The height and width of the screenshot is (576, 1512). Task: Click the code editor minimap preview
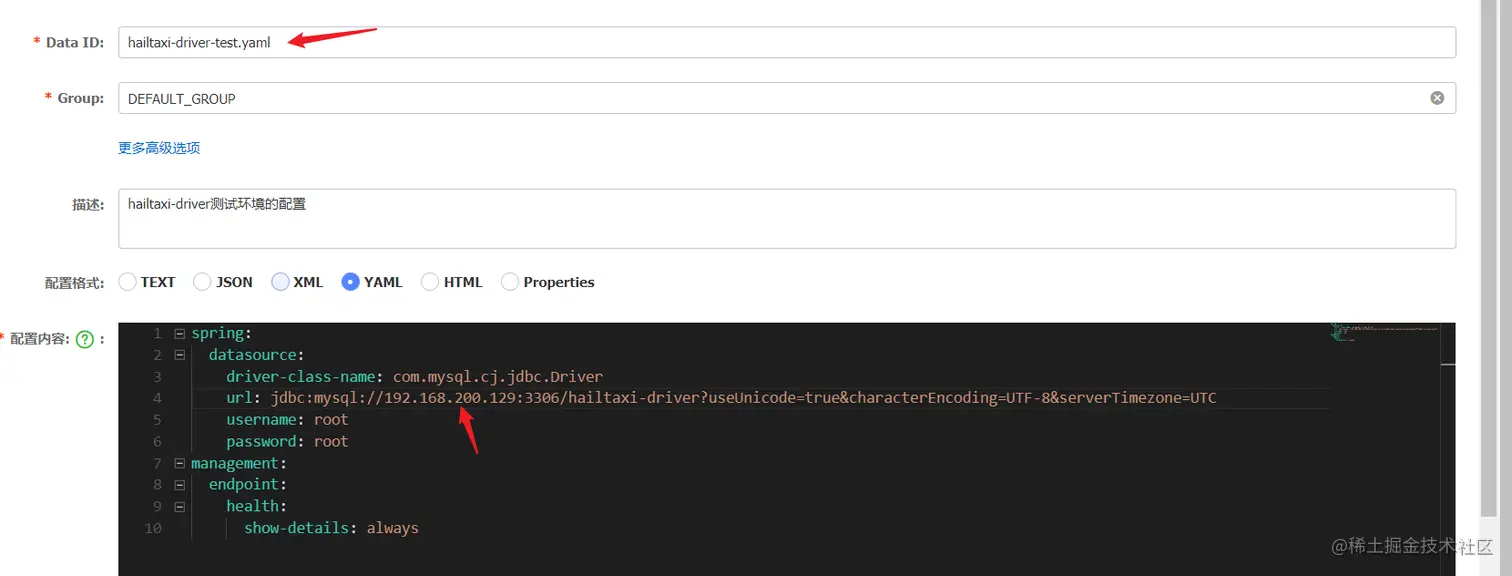(x=1385, y=332)
